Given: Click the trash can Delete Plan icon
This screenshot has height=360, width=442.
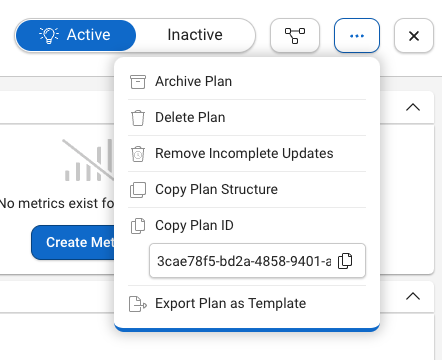Looking at the screenshot, I should (x=138, y=118).
